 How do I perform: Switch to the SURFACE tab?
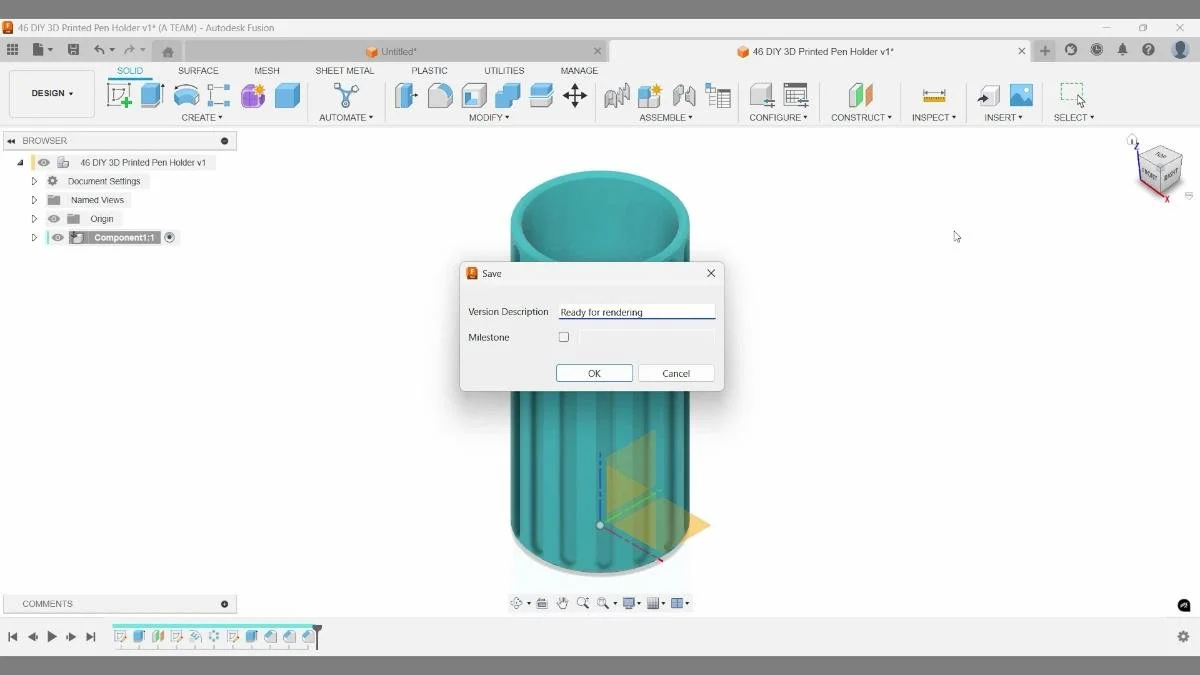(x=197, y=70)
